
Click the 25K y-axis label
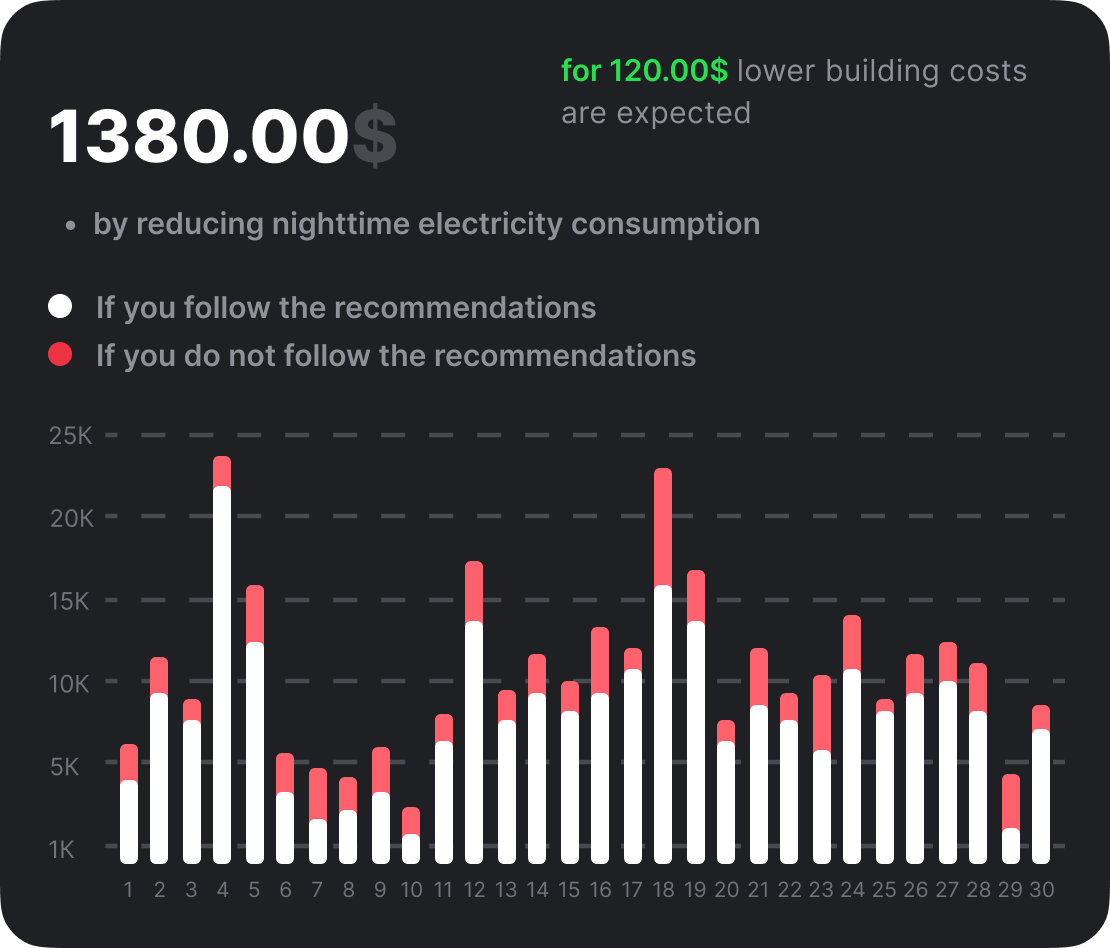71,436
